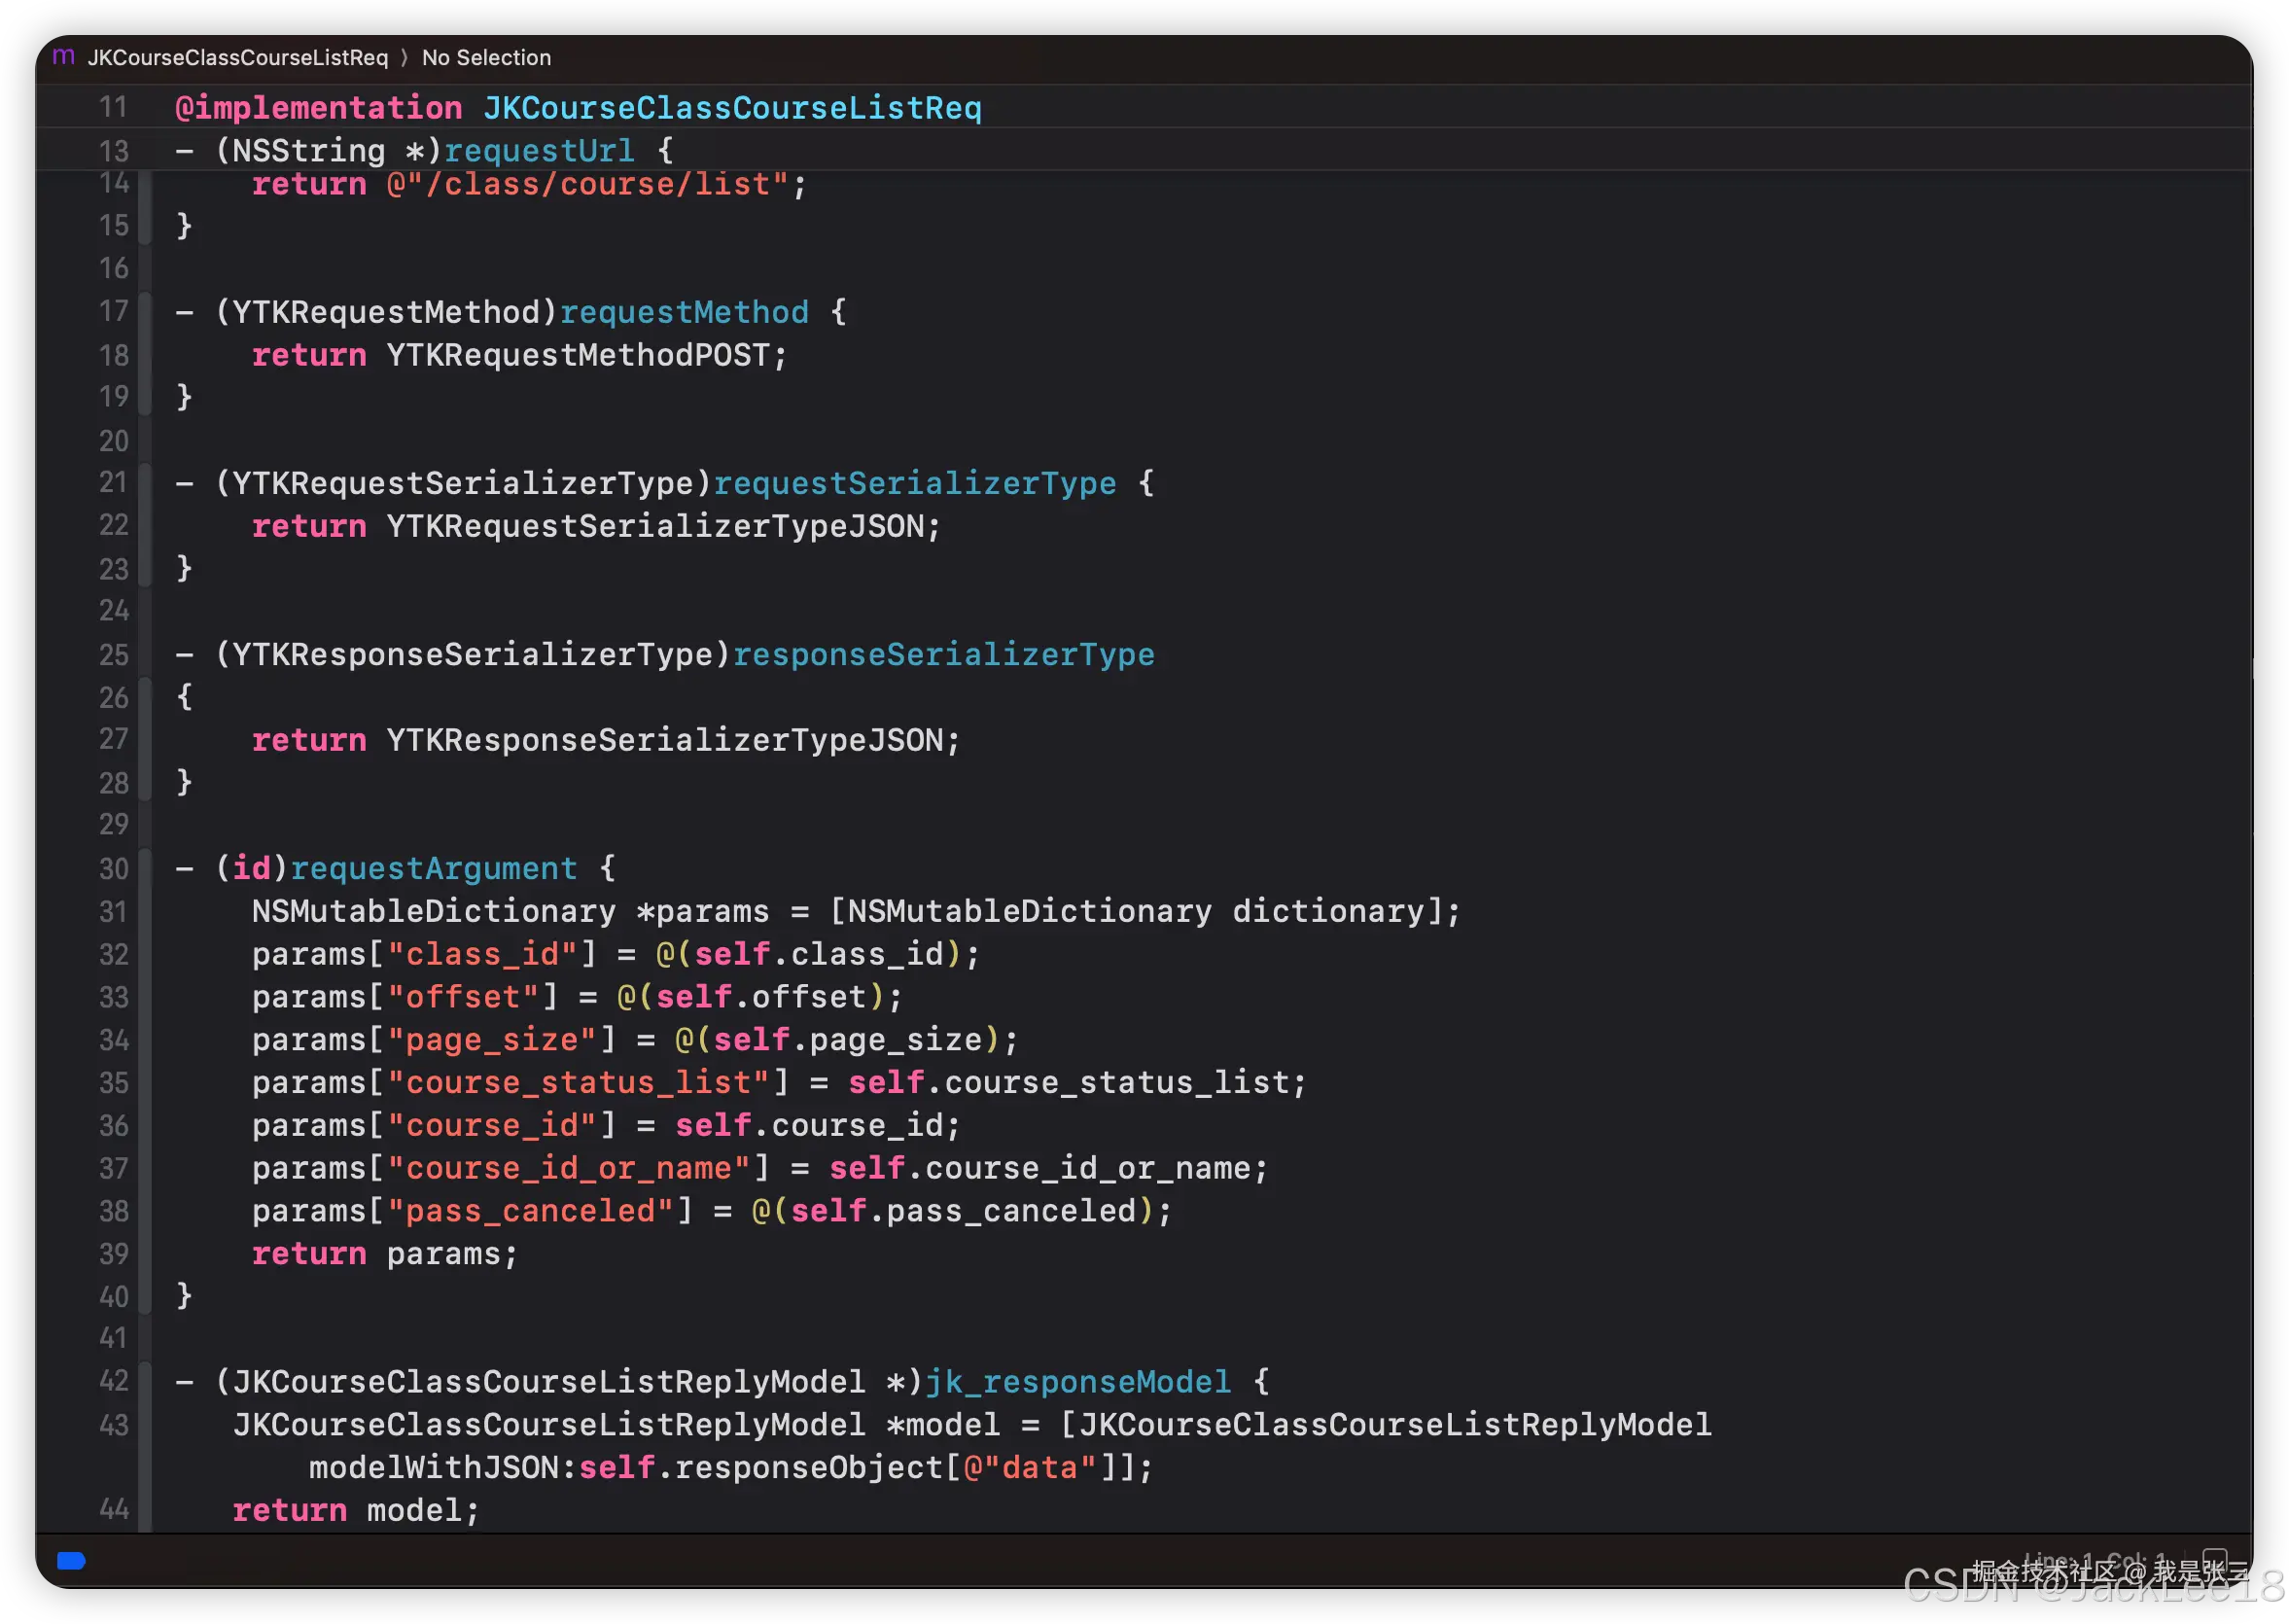Click the small square icon in status bar

pos(2215,1560)
